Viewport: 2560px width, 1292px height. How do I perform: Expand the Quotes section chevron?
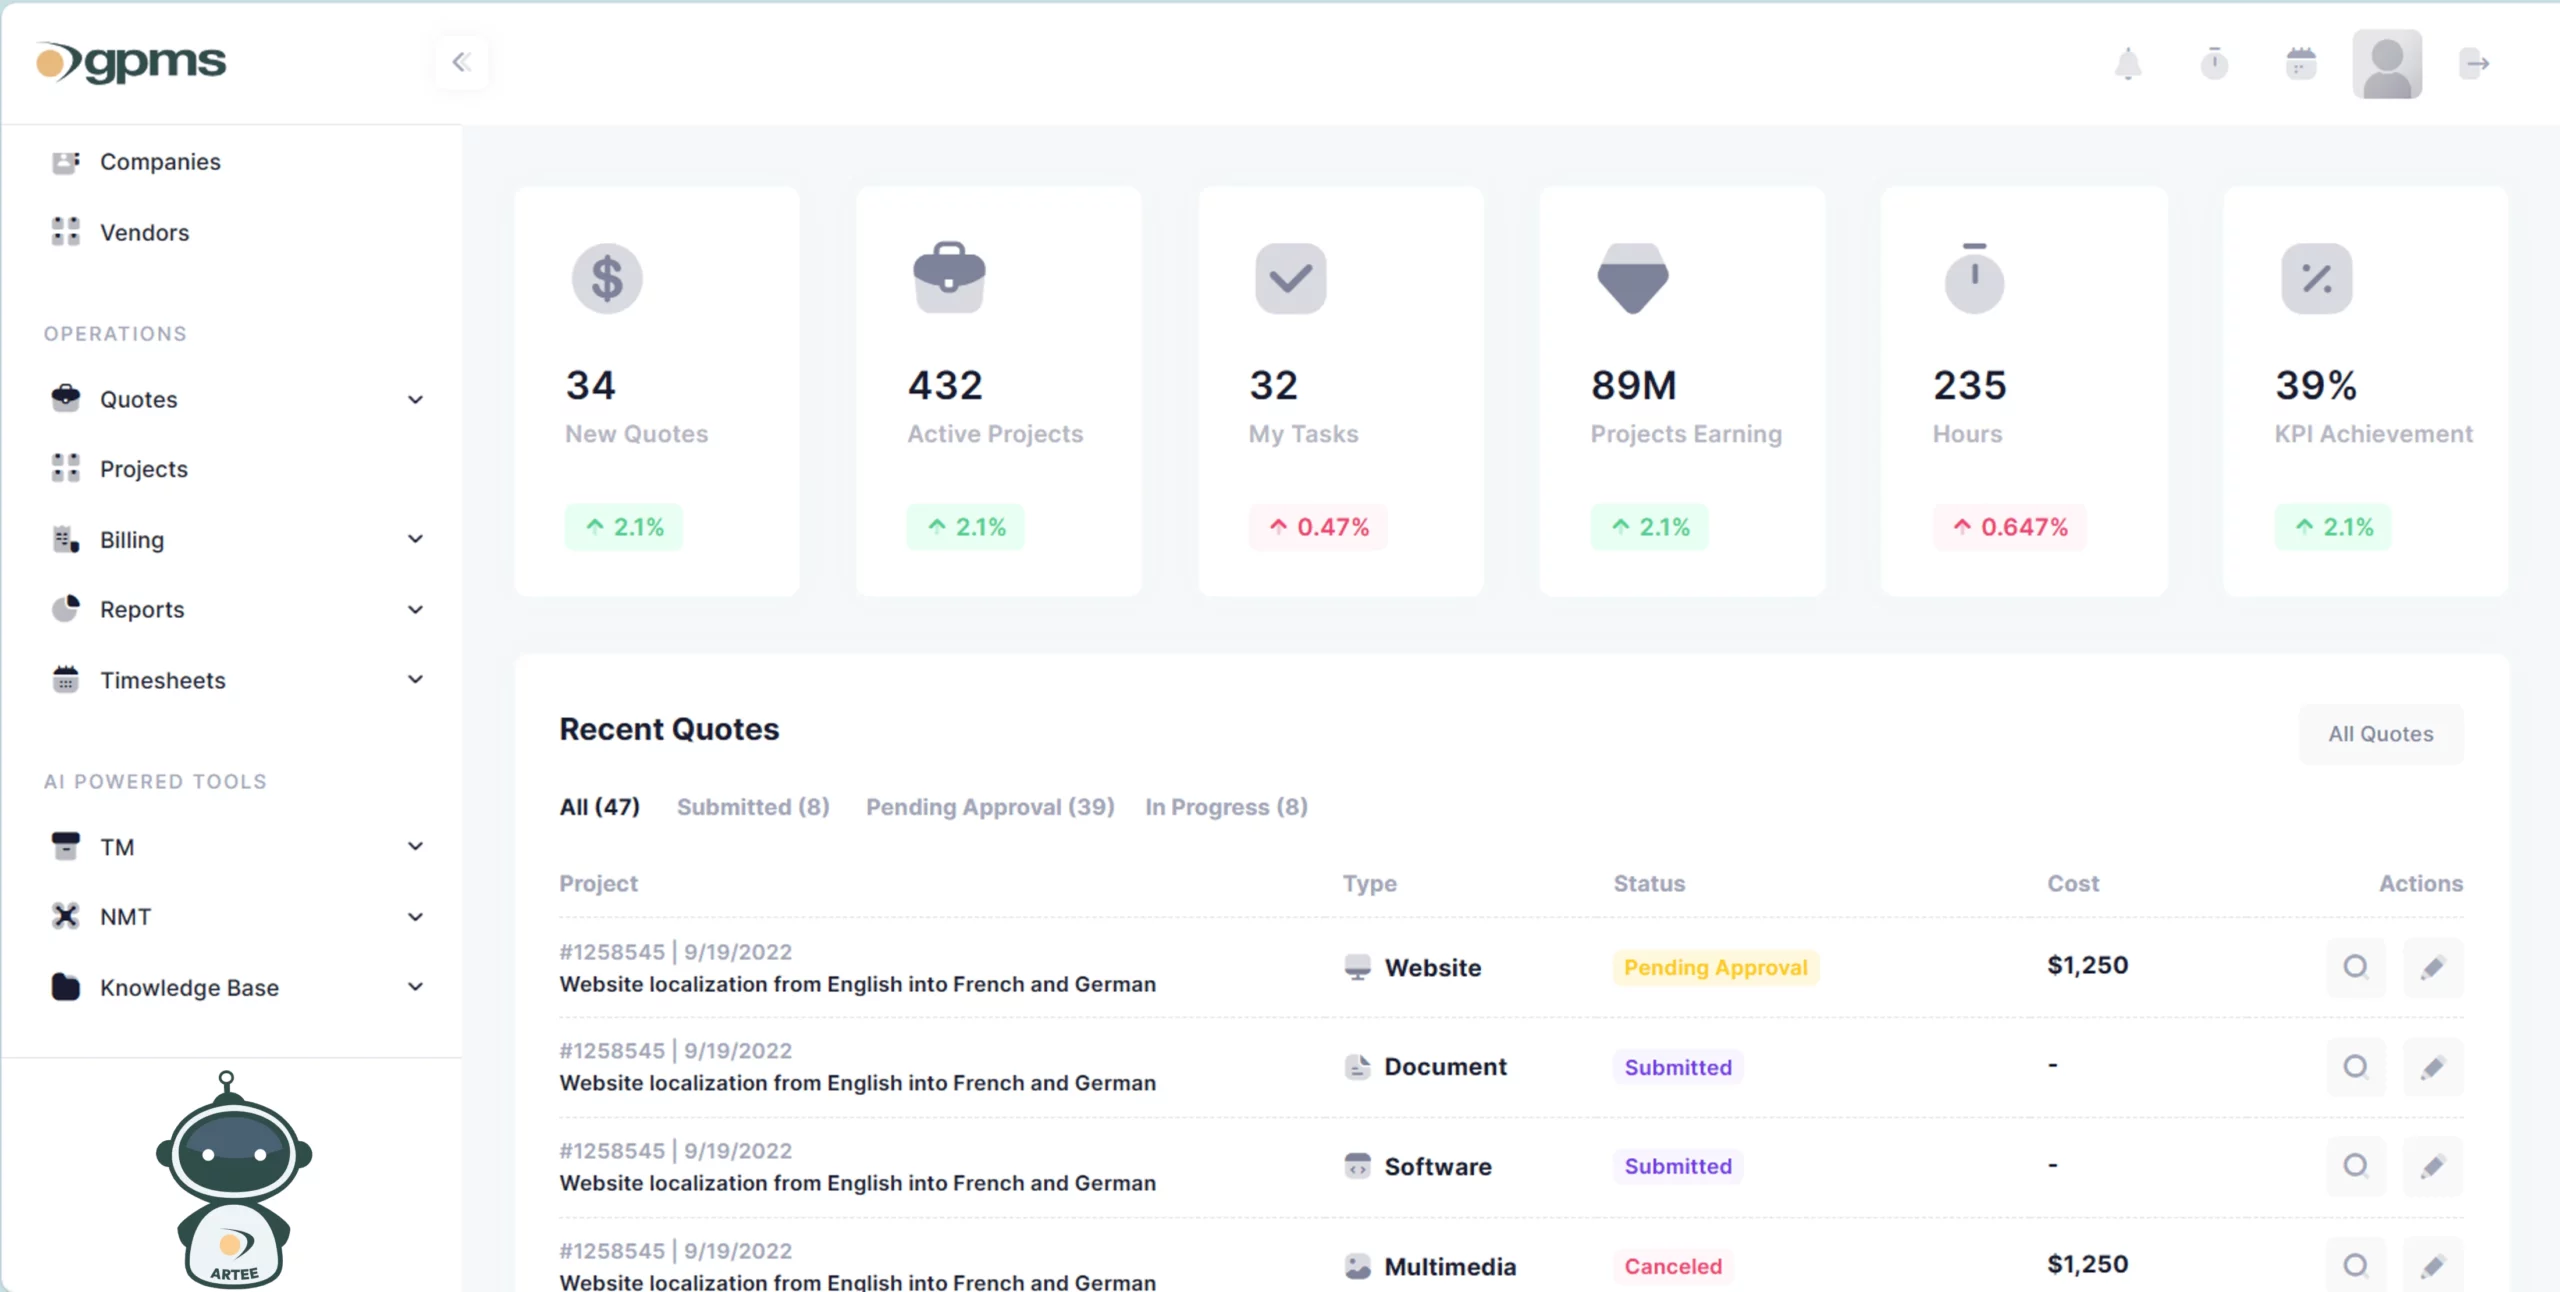(x=415, y=399)
